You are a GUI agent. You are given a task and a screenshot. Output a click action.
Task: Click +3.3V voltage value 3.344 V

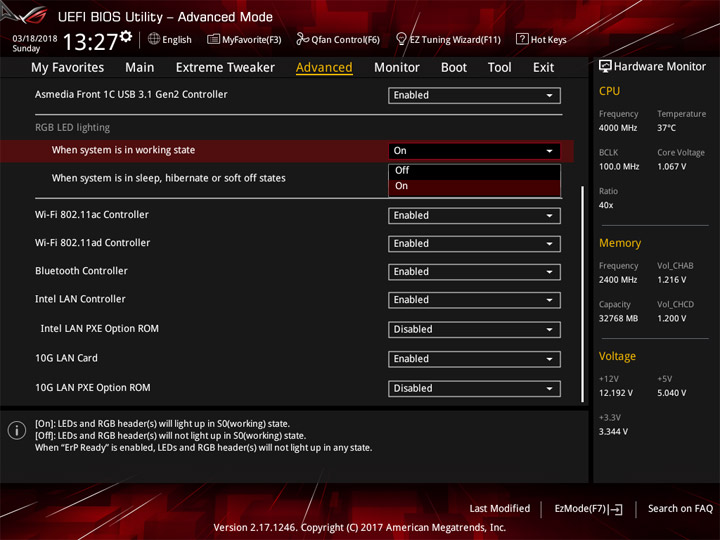tap(613, 432)
